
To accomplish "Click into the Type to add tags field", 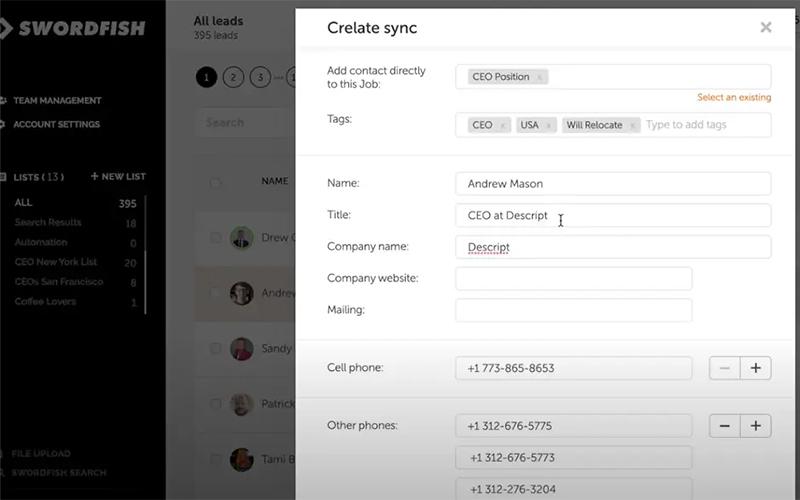I will click(707, 125).
